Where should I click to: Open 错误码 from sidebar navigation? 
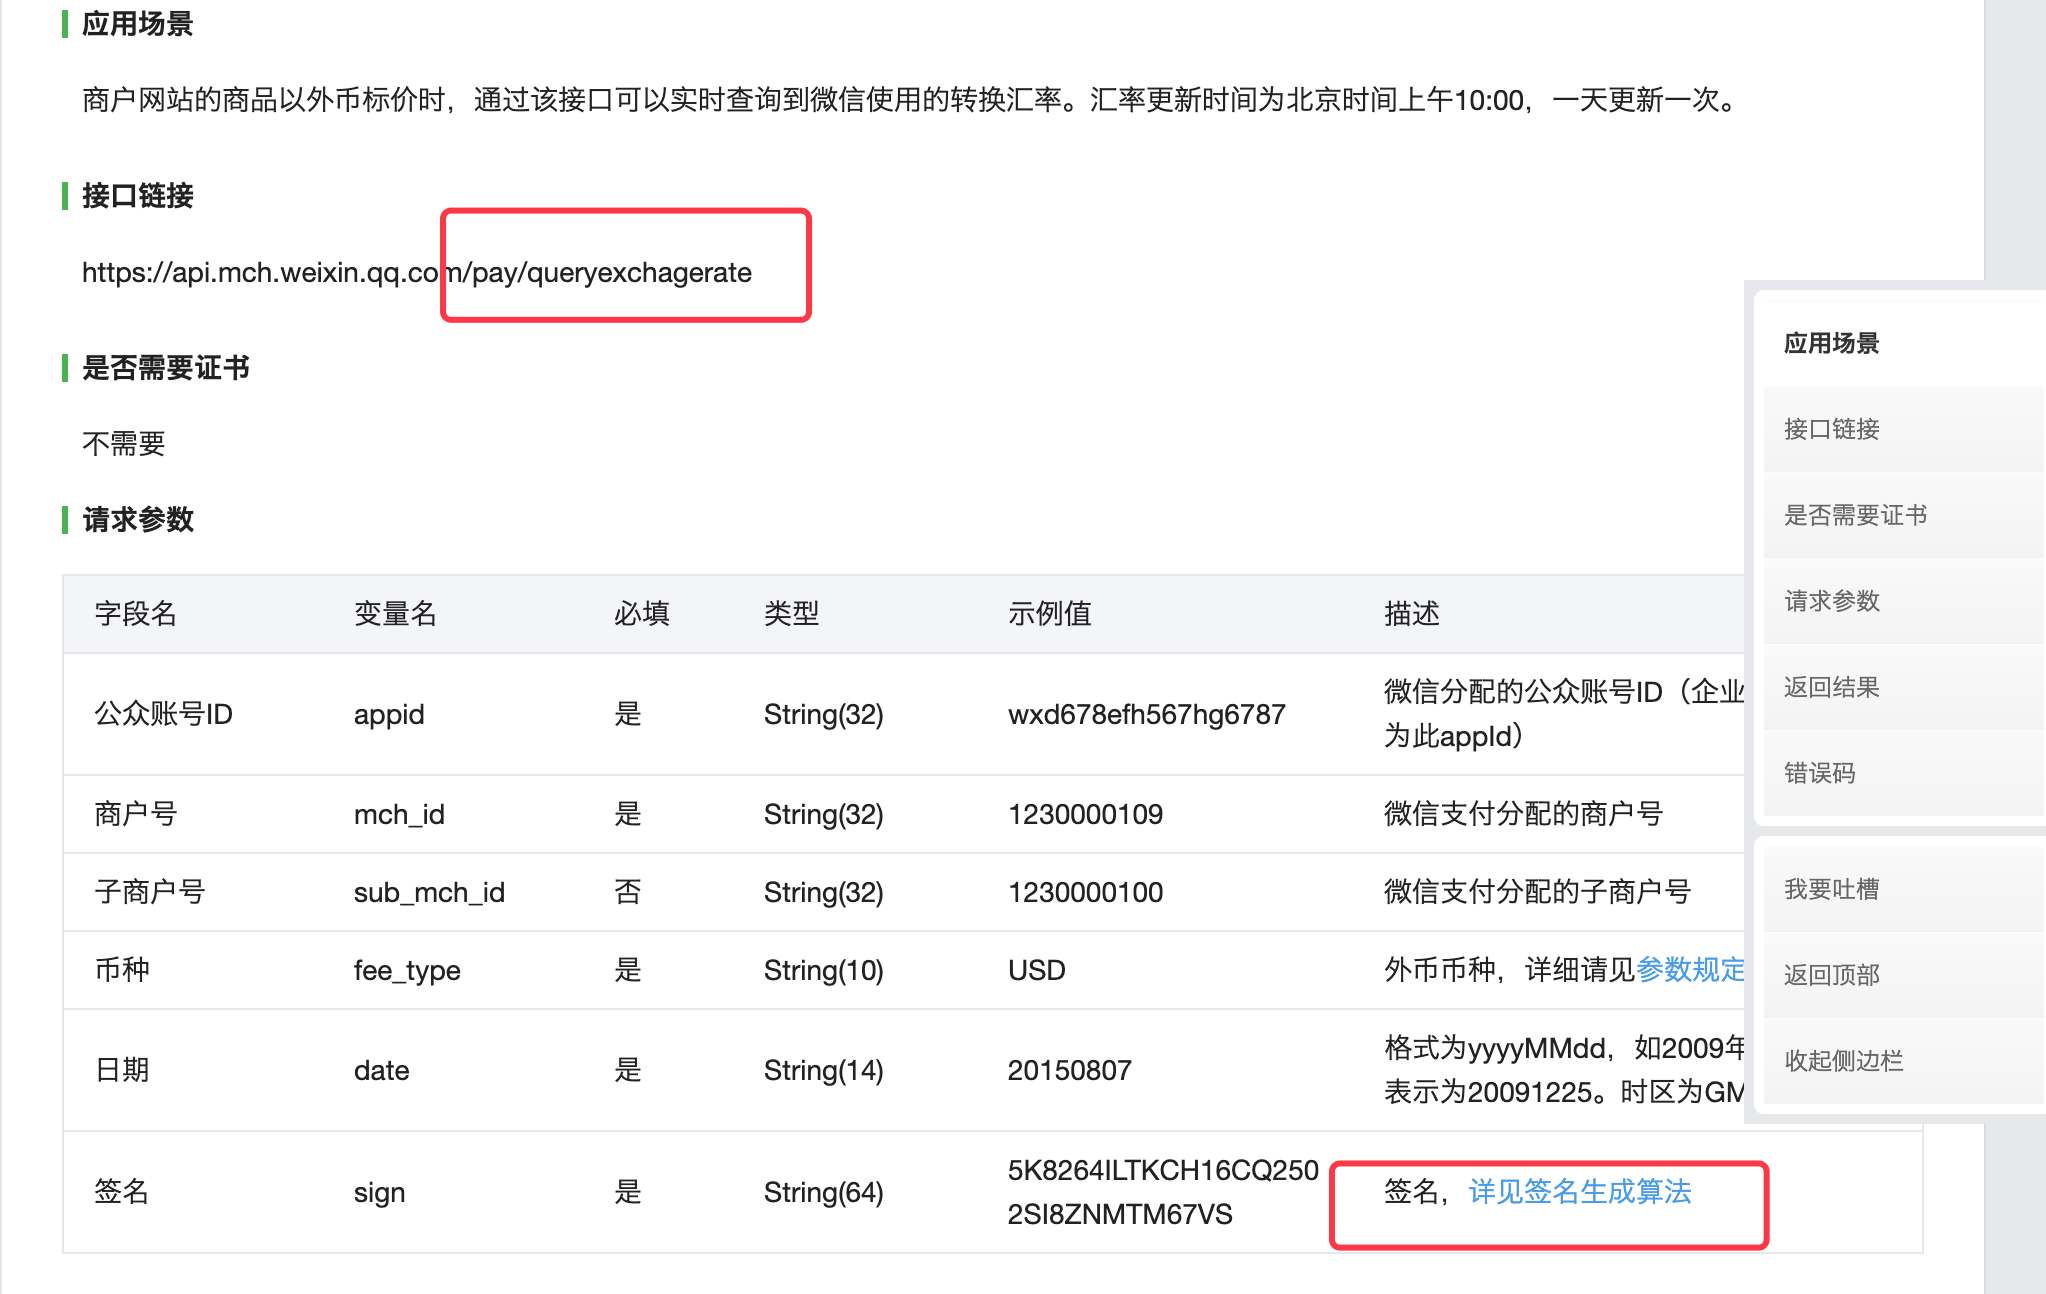point(1819,773)
